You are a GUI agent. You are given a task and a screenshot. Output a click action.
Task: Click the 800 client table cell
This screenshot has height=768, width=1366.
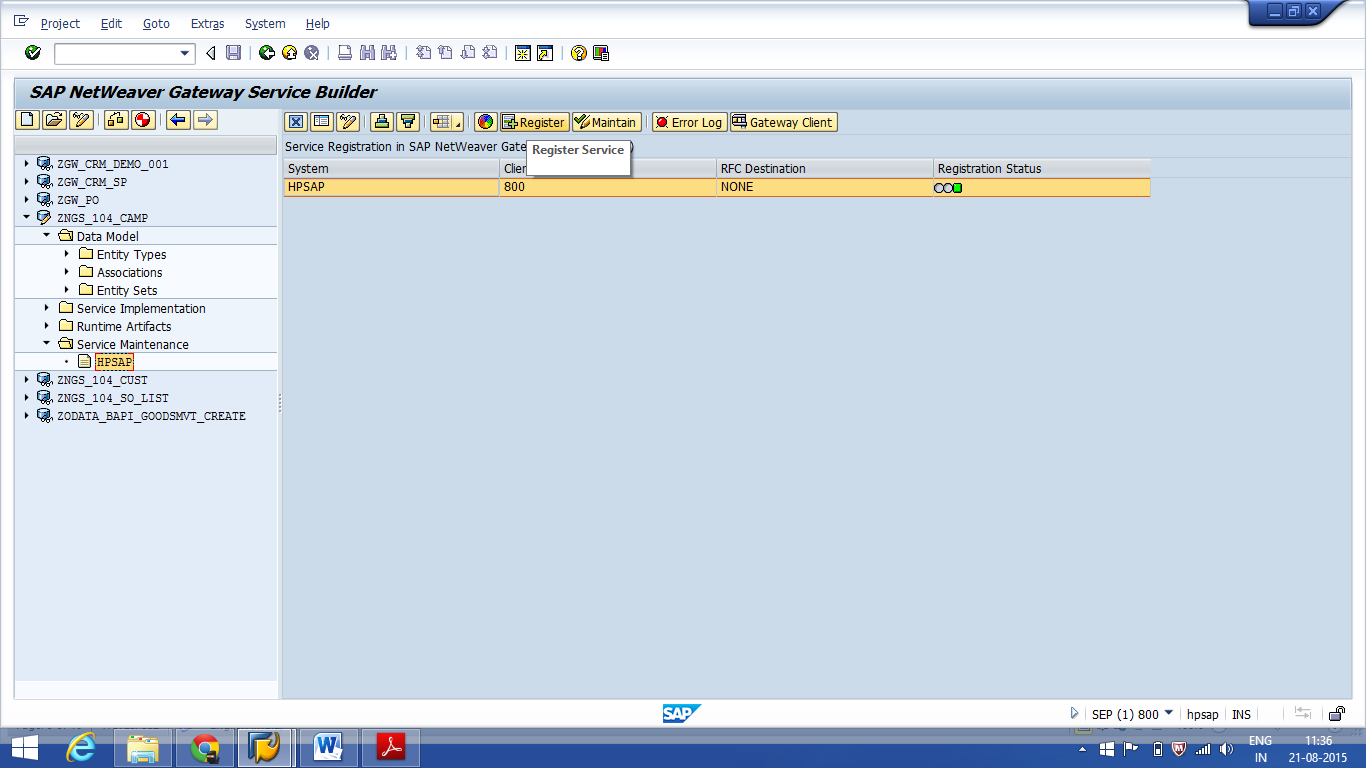coord(607,187)
